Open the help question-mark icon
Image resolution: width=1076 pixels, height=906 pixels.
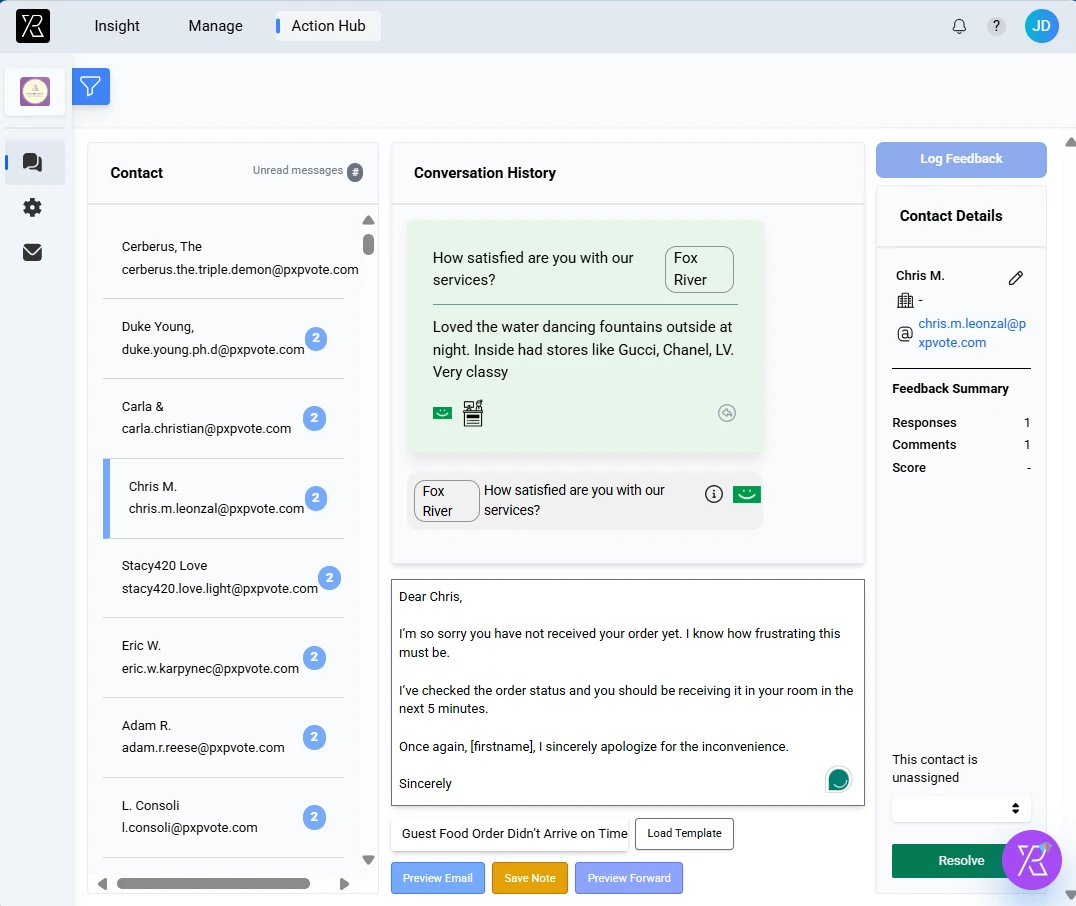pos(996,26)
